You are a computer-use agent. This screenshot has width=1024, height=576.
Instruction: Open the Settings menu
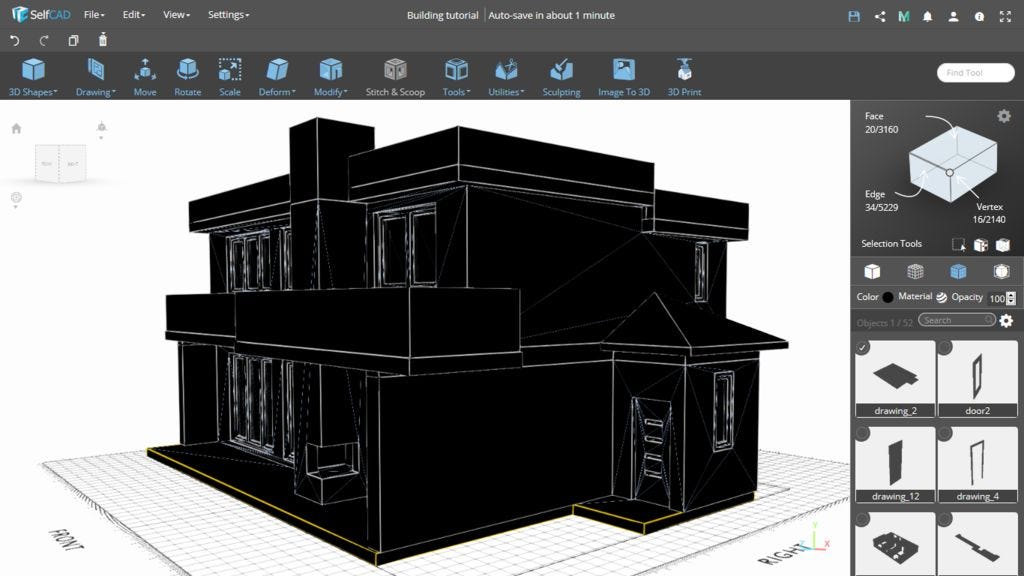pos(227,15)
